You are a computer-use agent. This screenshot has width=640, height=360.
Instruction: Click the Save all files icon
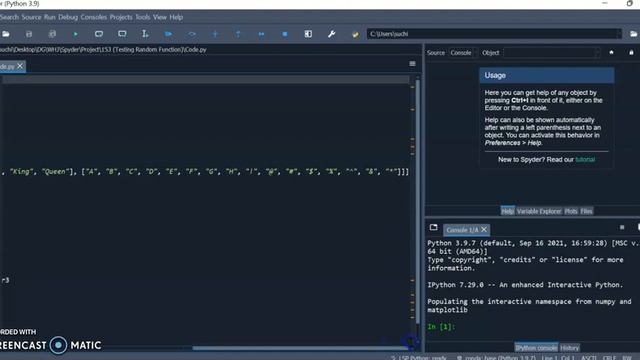52,34
